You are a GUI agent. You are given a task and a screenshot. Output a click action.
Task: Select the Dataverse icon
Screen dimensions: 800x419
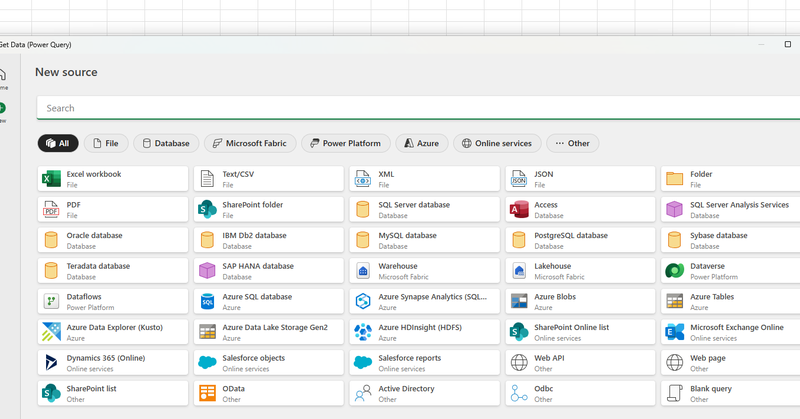(674, 271)
